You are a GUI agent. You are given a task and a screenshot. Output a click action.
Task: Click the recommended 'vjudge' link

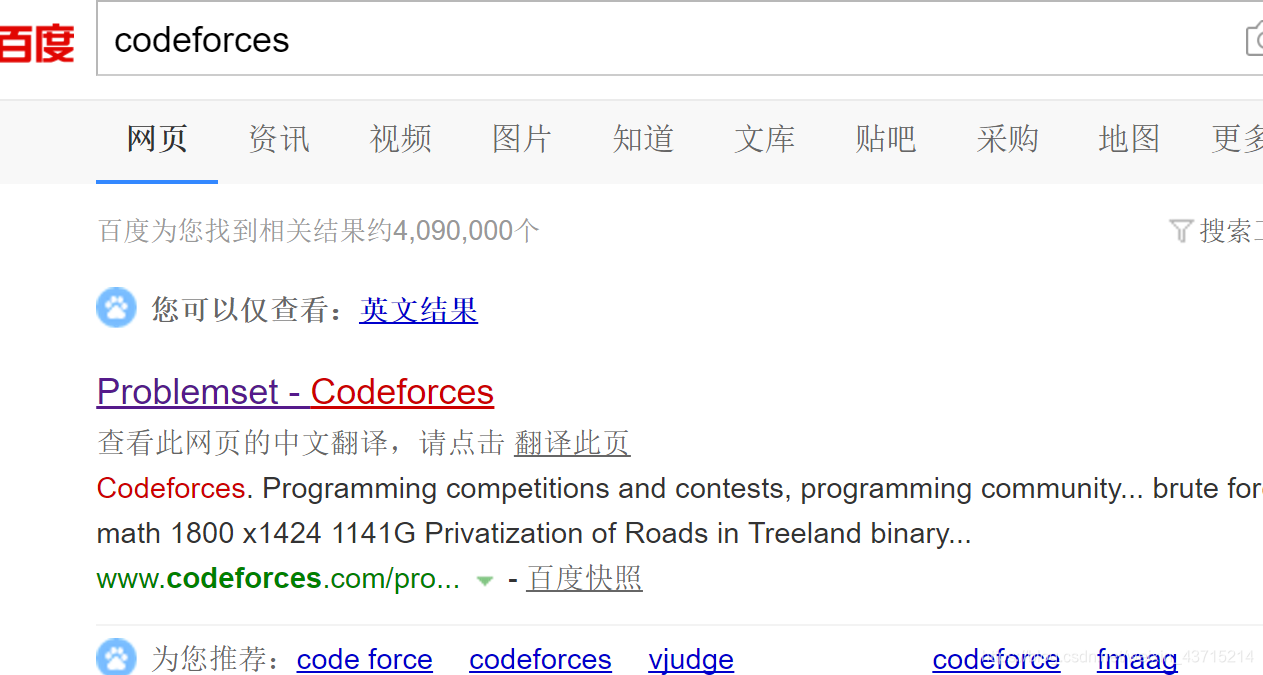point(691,659)
